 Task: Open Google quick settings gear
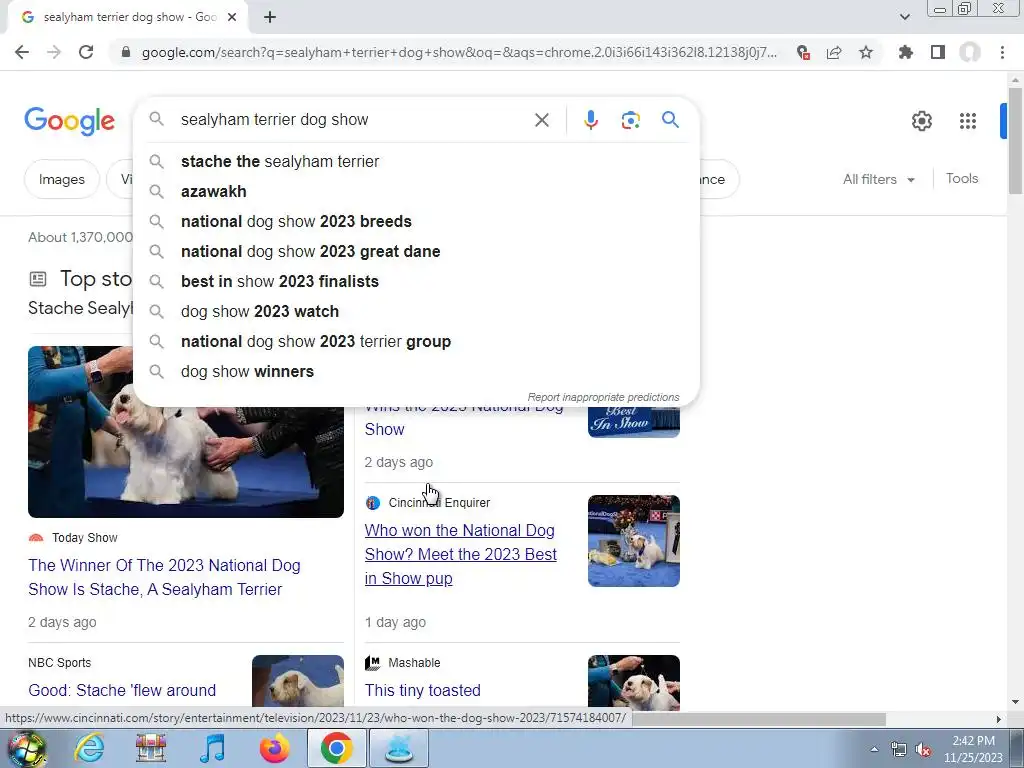point(921,121)
